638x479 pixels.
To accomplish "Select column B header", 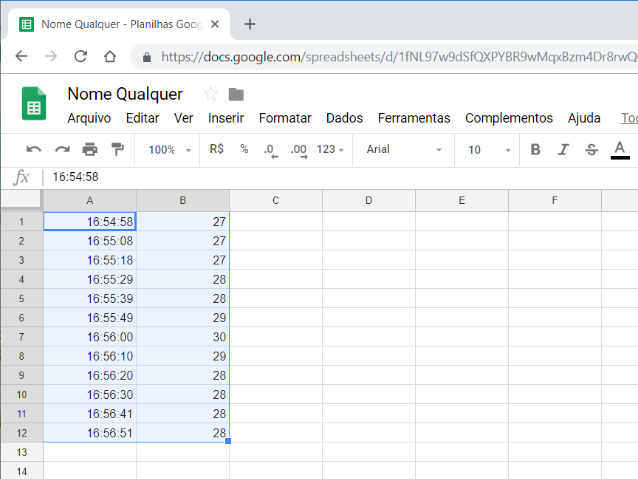I will pyautogui.click(x=183, y=200).
